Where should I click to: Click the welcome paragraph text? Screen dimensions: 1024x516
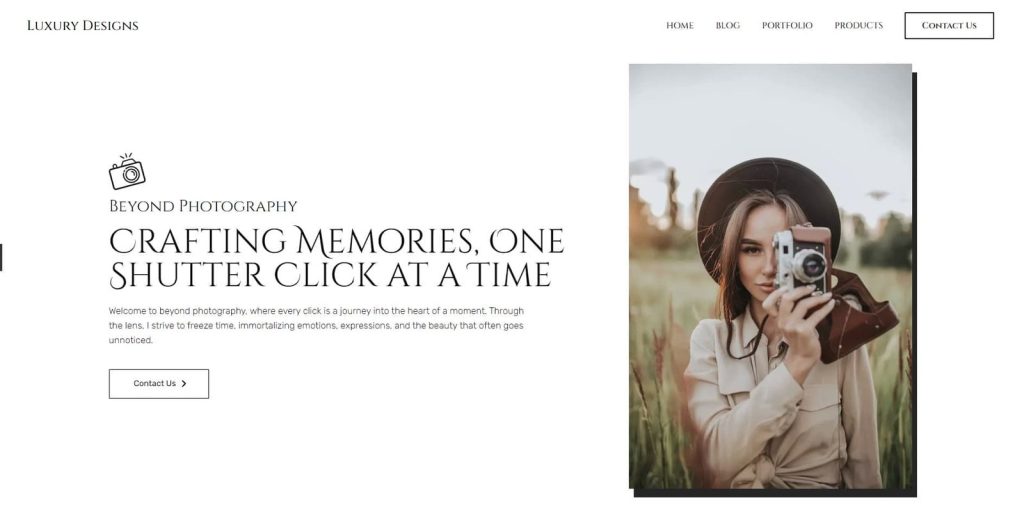tap(316, 325)
